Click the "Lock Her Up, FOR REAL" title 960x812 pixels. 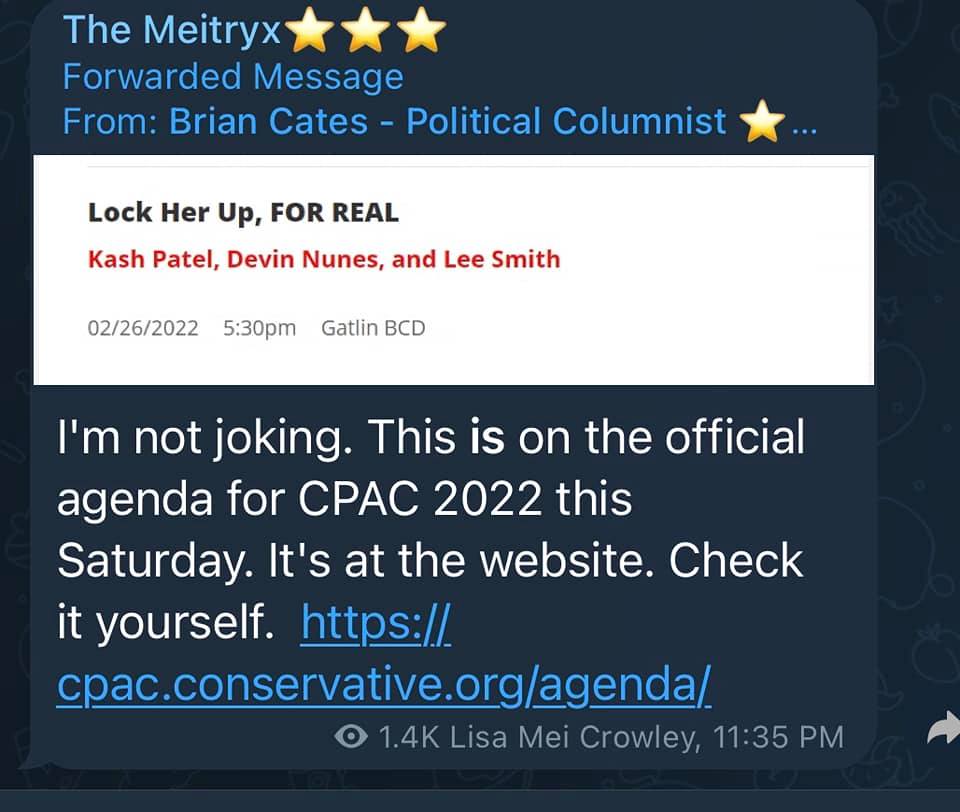(243, 212)
